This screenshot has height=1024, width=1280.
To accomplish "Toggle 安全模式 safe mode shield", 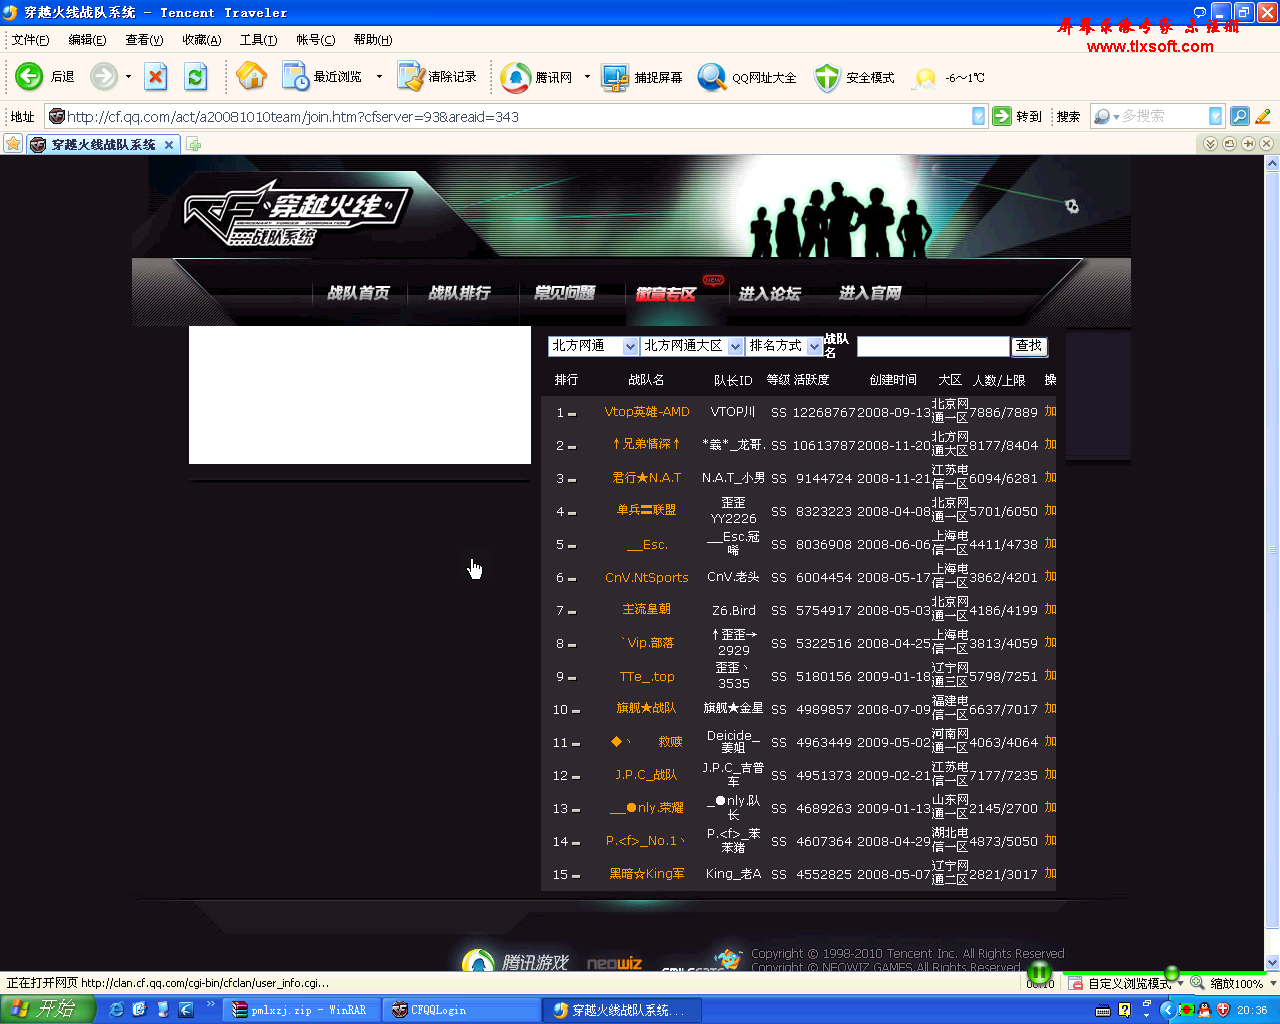I will click(854, 77).
